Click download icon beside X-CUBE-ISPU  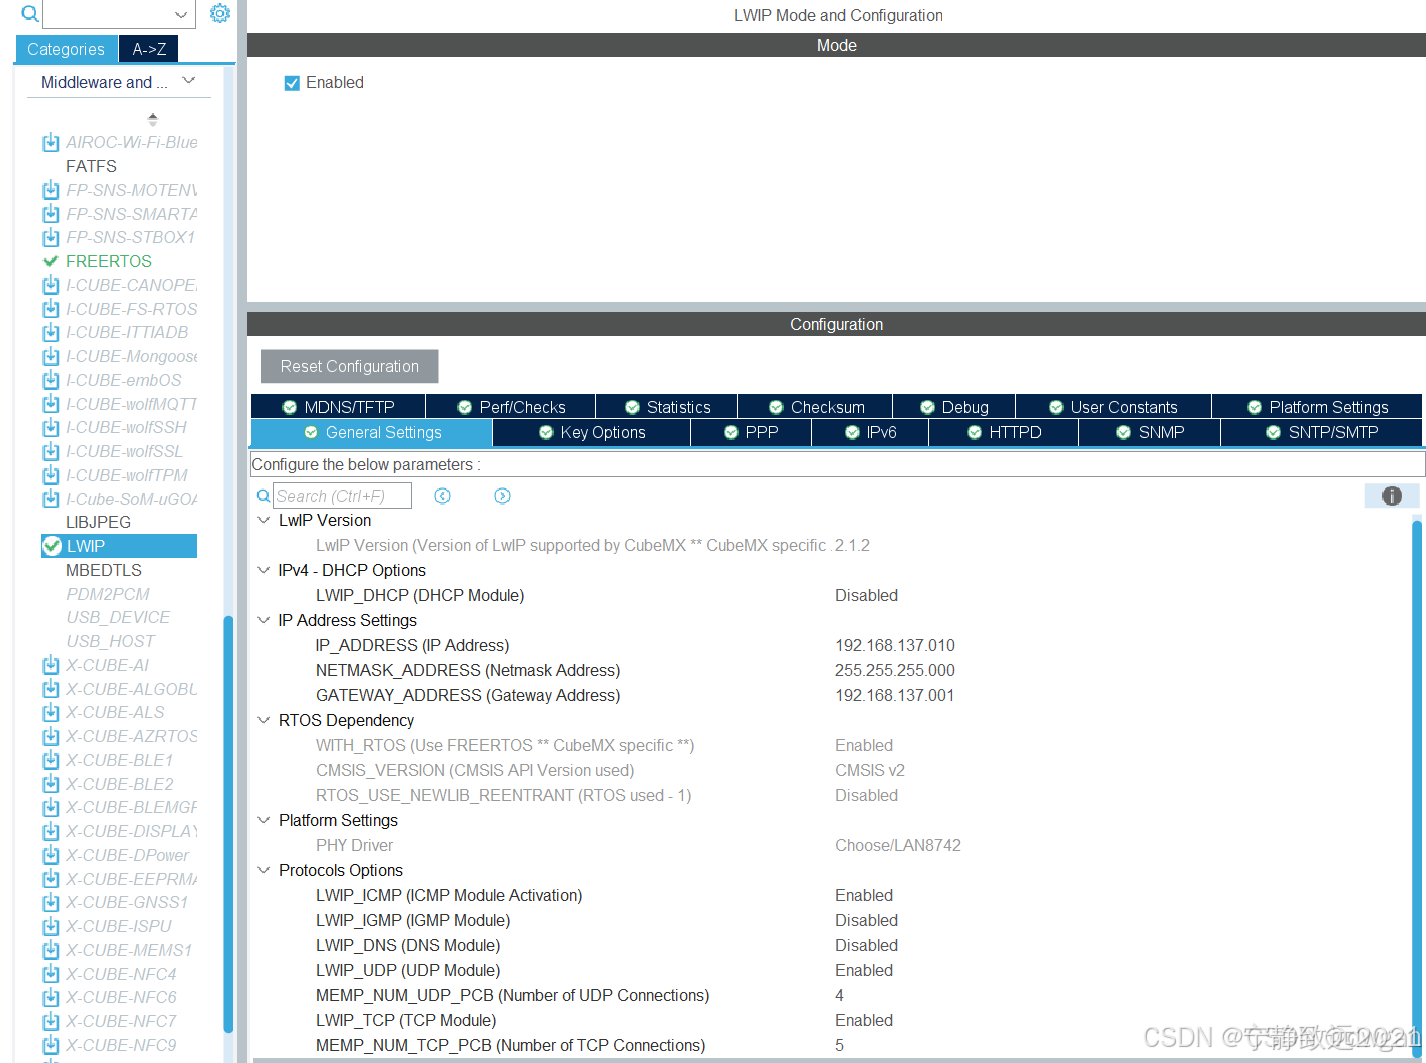51,926
